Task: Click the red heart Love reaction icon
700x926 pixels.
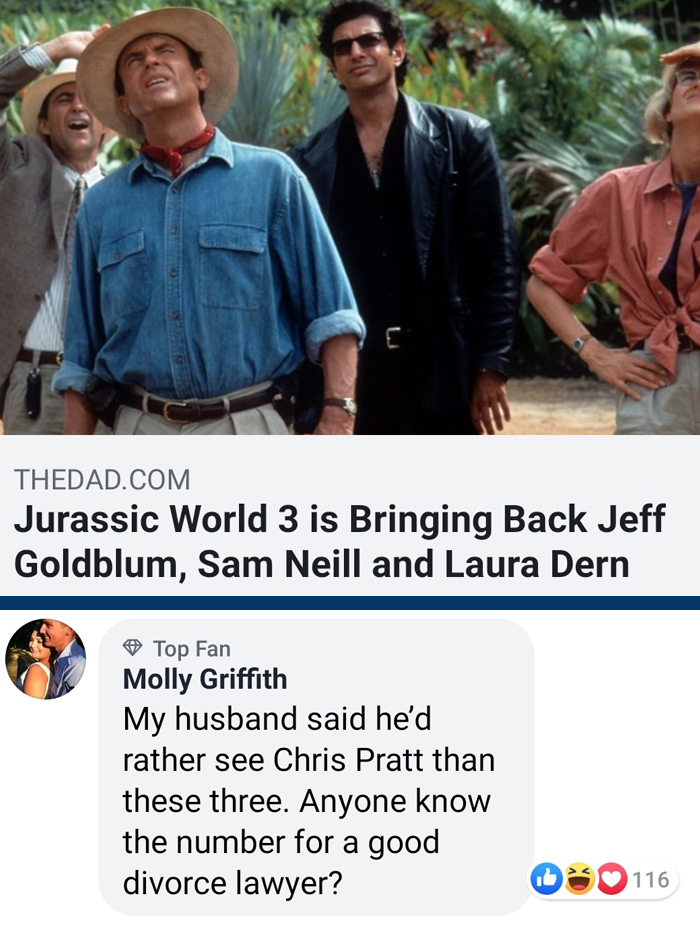Action: point(612,879)
